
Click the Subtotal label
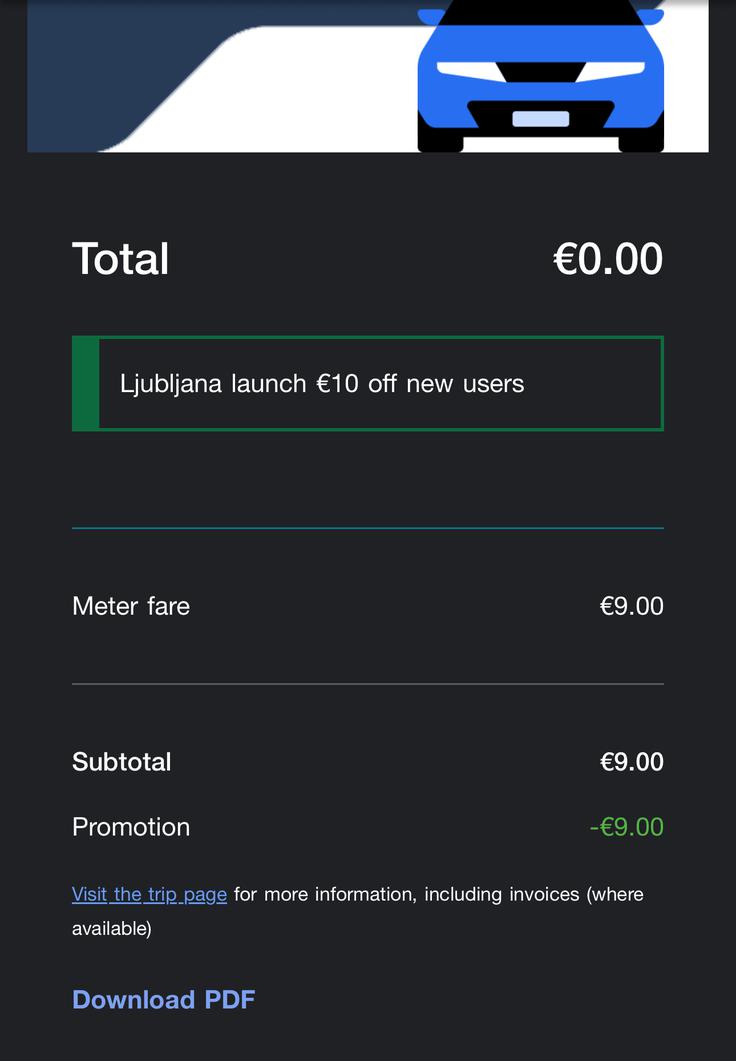122,761
